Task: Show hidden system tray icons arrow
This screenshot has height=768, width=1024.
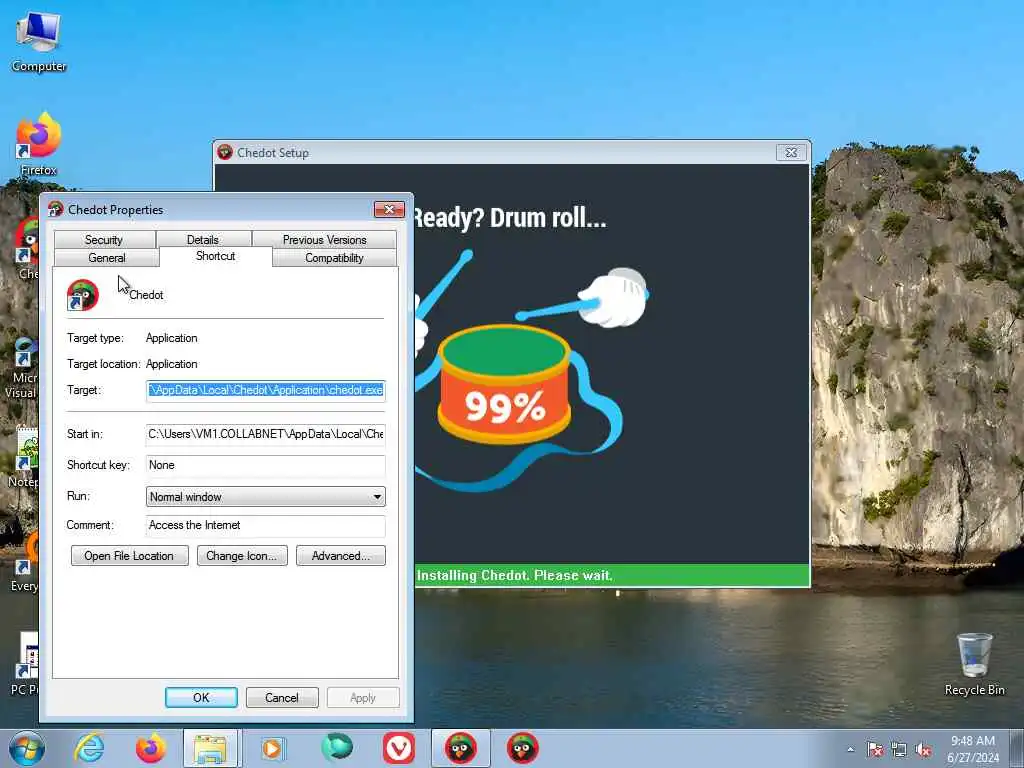Action: coord(850,750)
